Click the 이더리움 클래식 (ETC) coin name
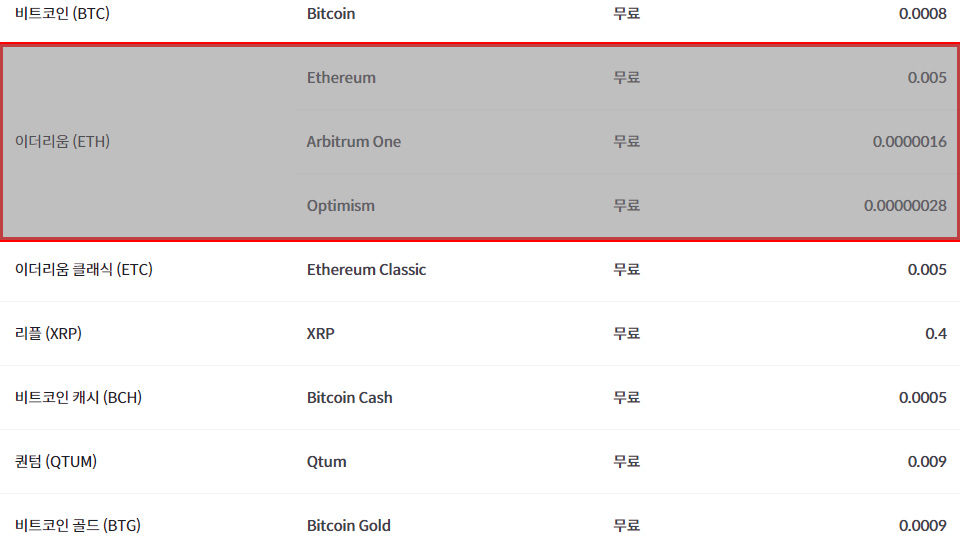Viewport: 960px width, 540px height. pos(84,270)
